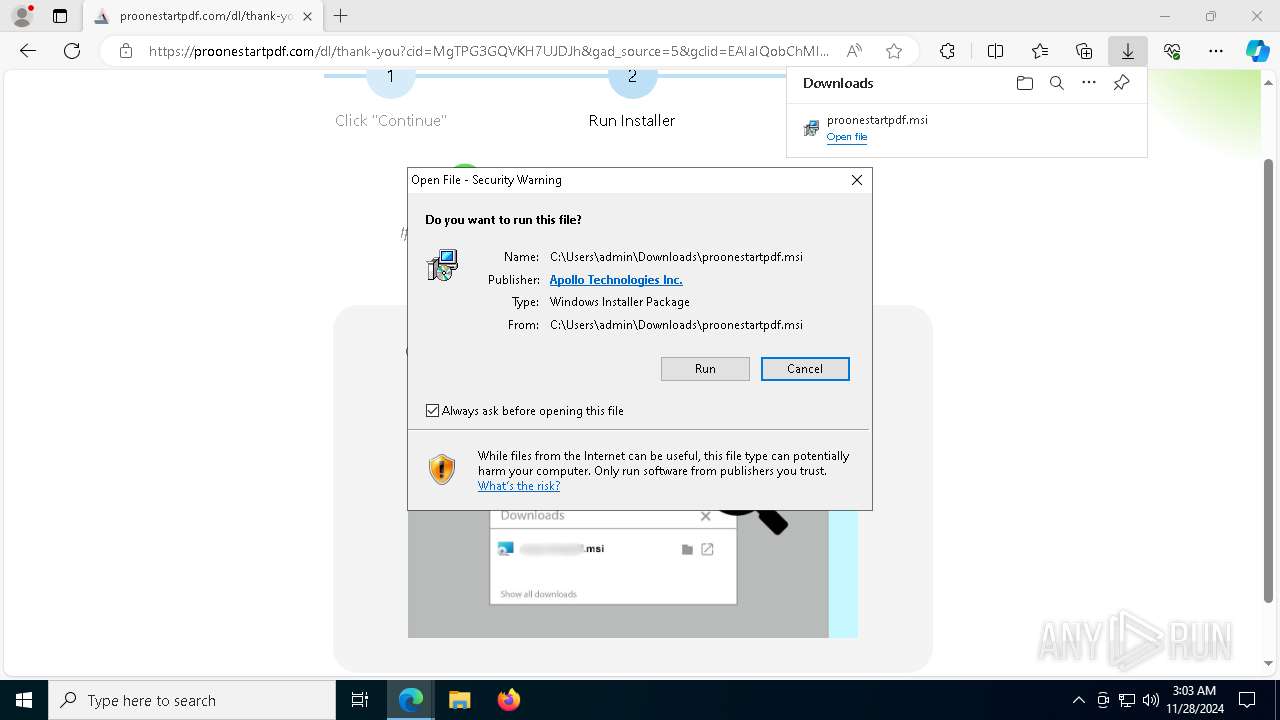Open Read aloud icon in address bar
The width and height of the screenshot is (1280, 720).
[854, 51]
